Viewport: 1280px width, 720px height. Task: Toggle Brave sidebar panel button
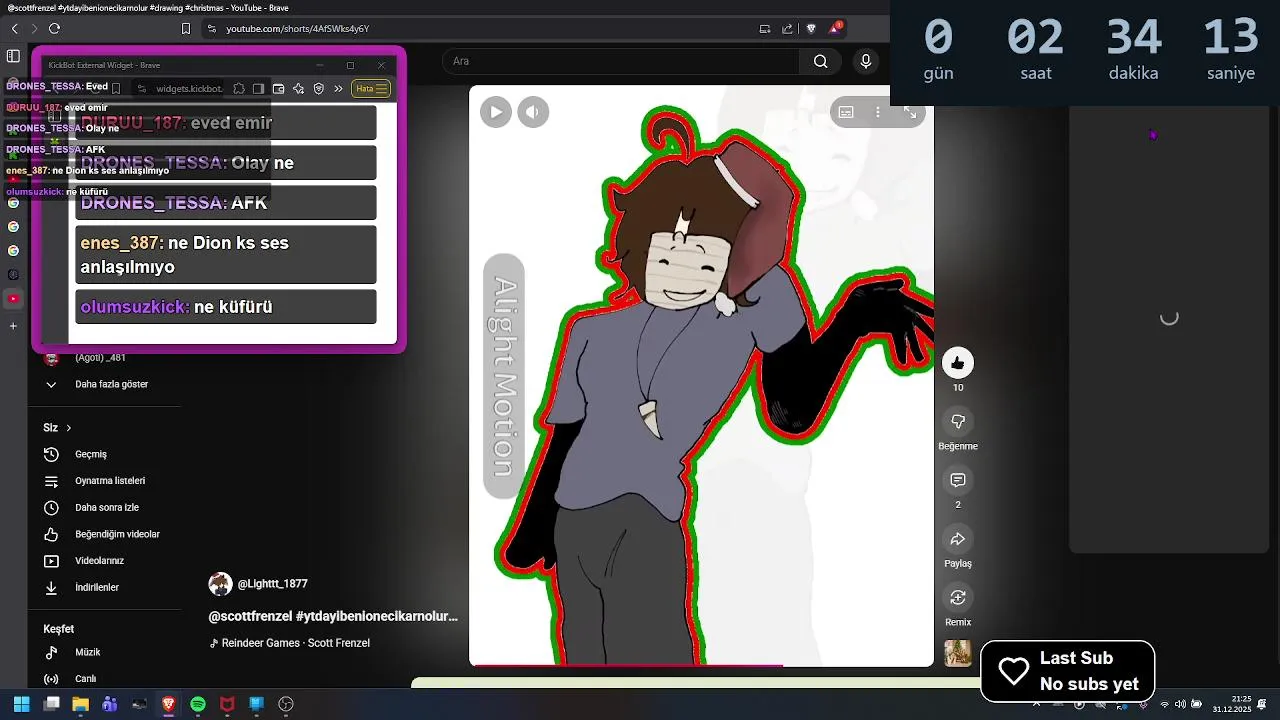point(13,56)
